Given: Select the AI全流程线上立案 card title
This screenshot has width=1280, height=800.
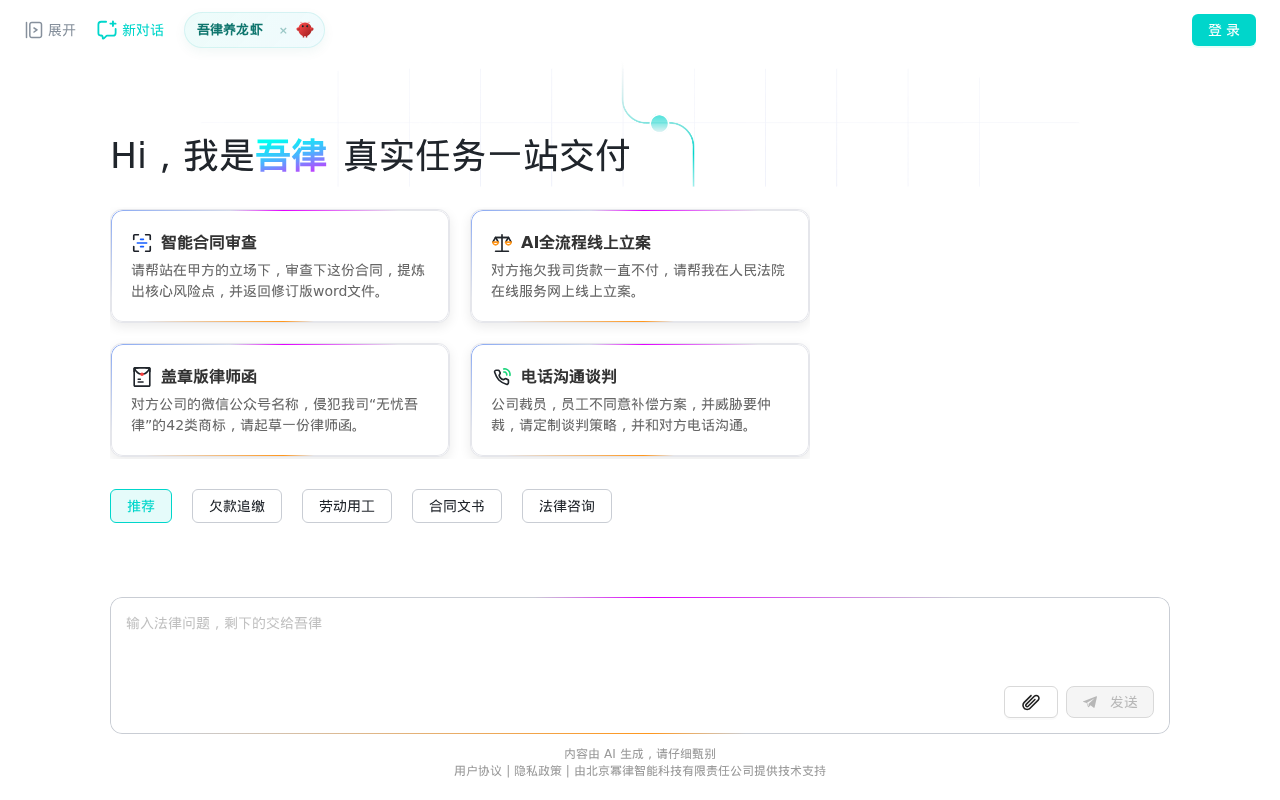Looking at the screenshot, I should tap(586, 243).
